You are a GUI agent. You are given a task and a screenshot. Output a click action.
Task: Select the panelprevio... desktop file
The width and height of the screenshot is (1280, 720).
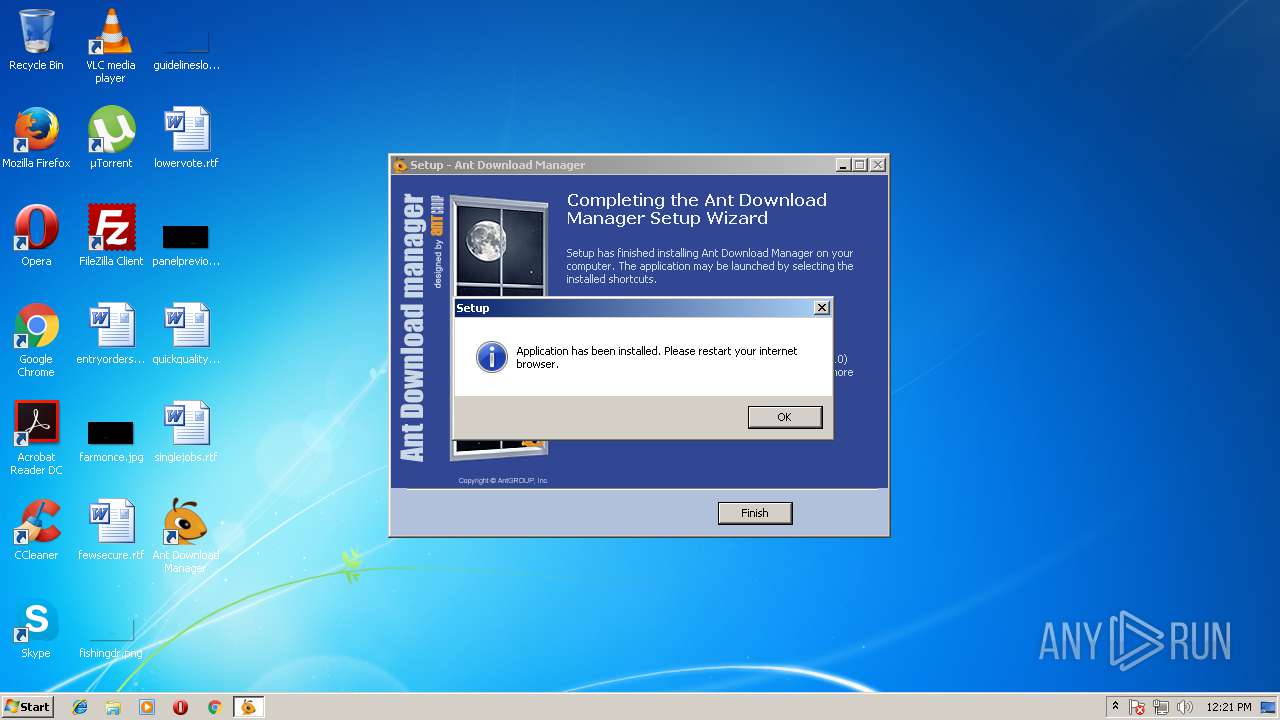pos(186,246)
